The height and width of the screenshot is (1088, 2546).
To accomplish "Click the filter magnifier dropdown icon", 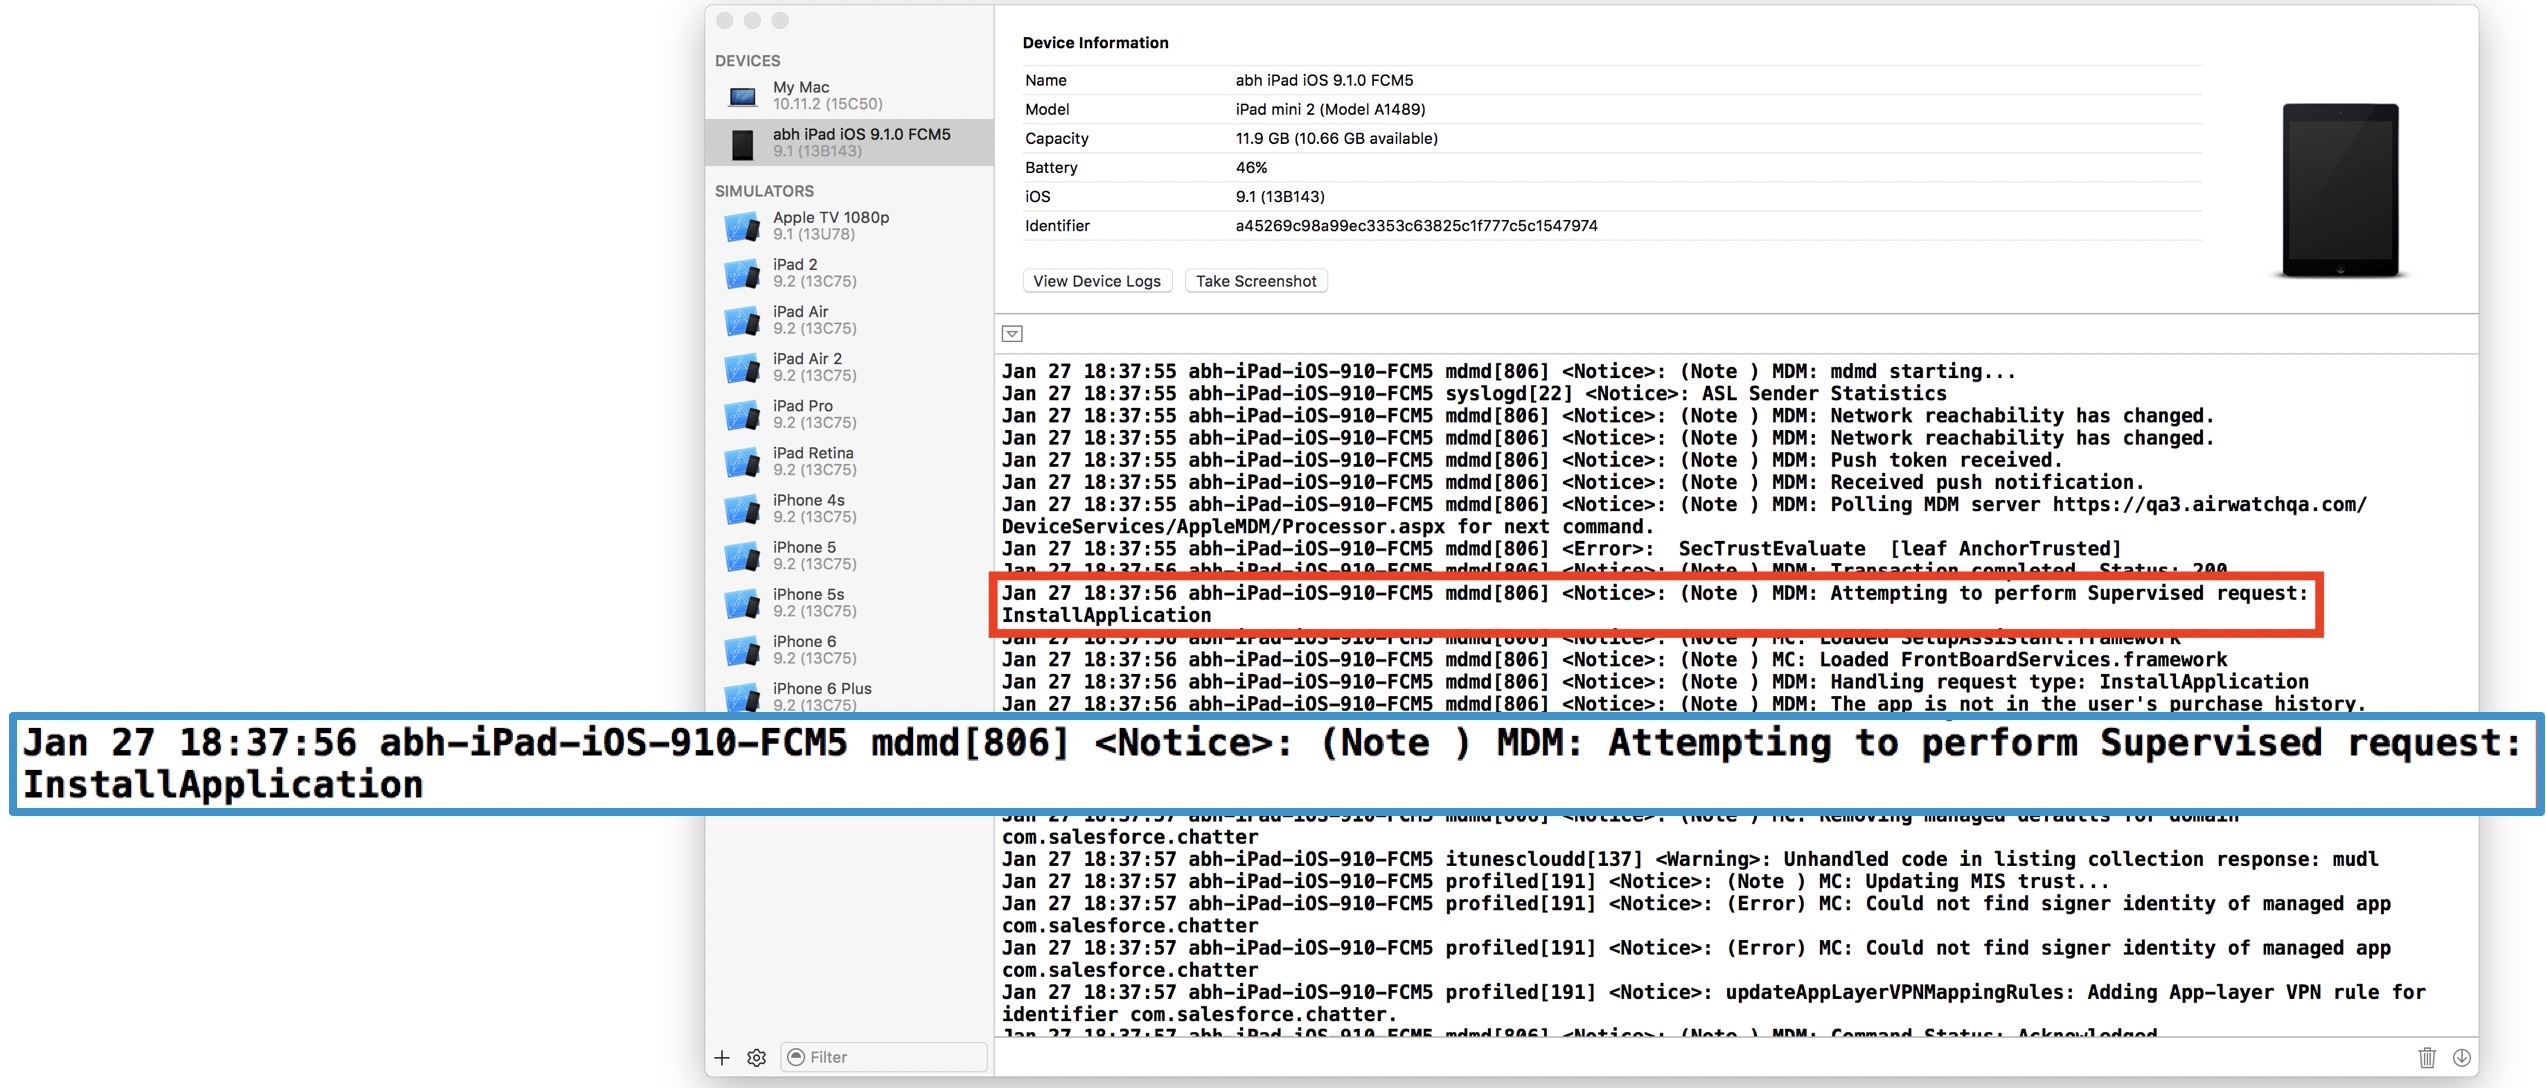I will coord(796,1057).
